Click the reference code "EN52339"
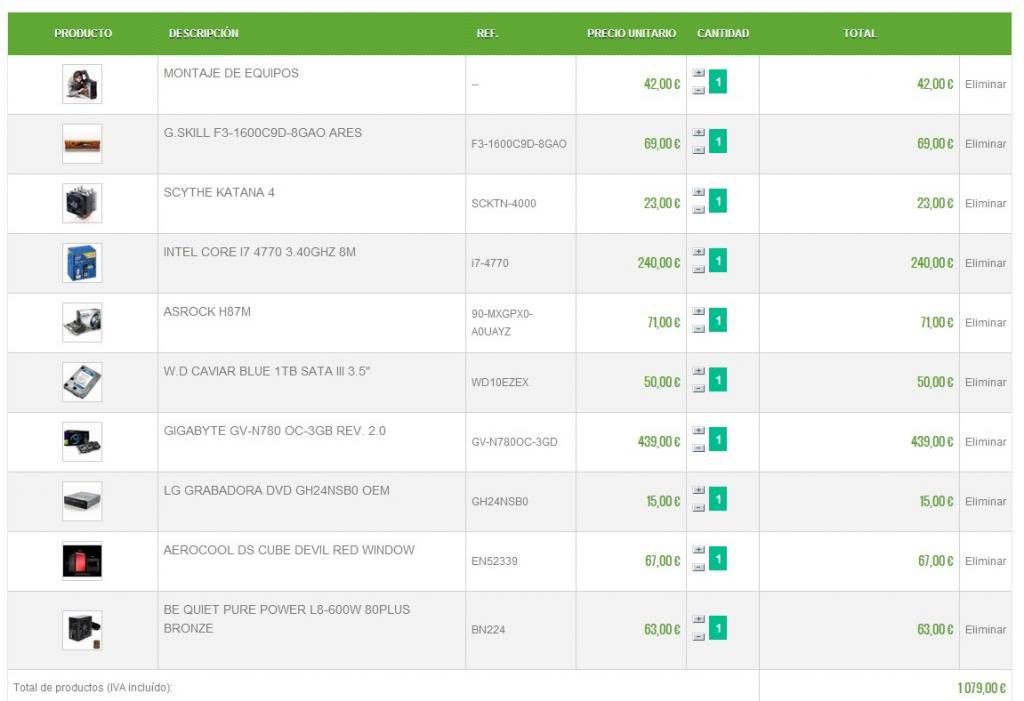Screen dimensions: 1024x701 pyautogui.click(x=494, y=561)
